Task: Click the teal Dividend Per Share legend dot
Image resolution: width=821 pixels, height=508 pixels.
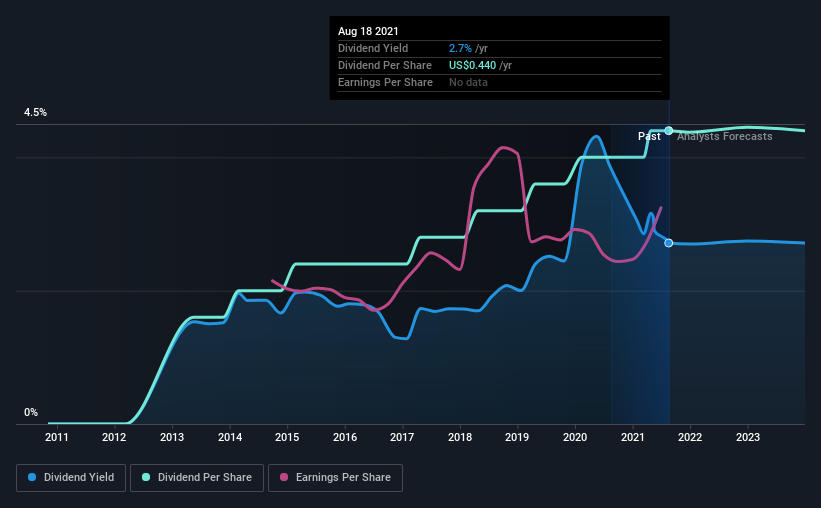Action: coord(146,477)
